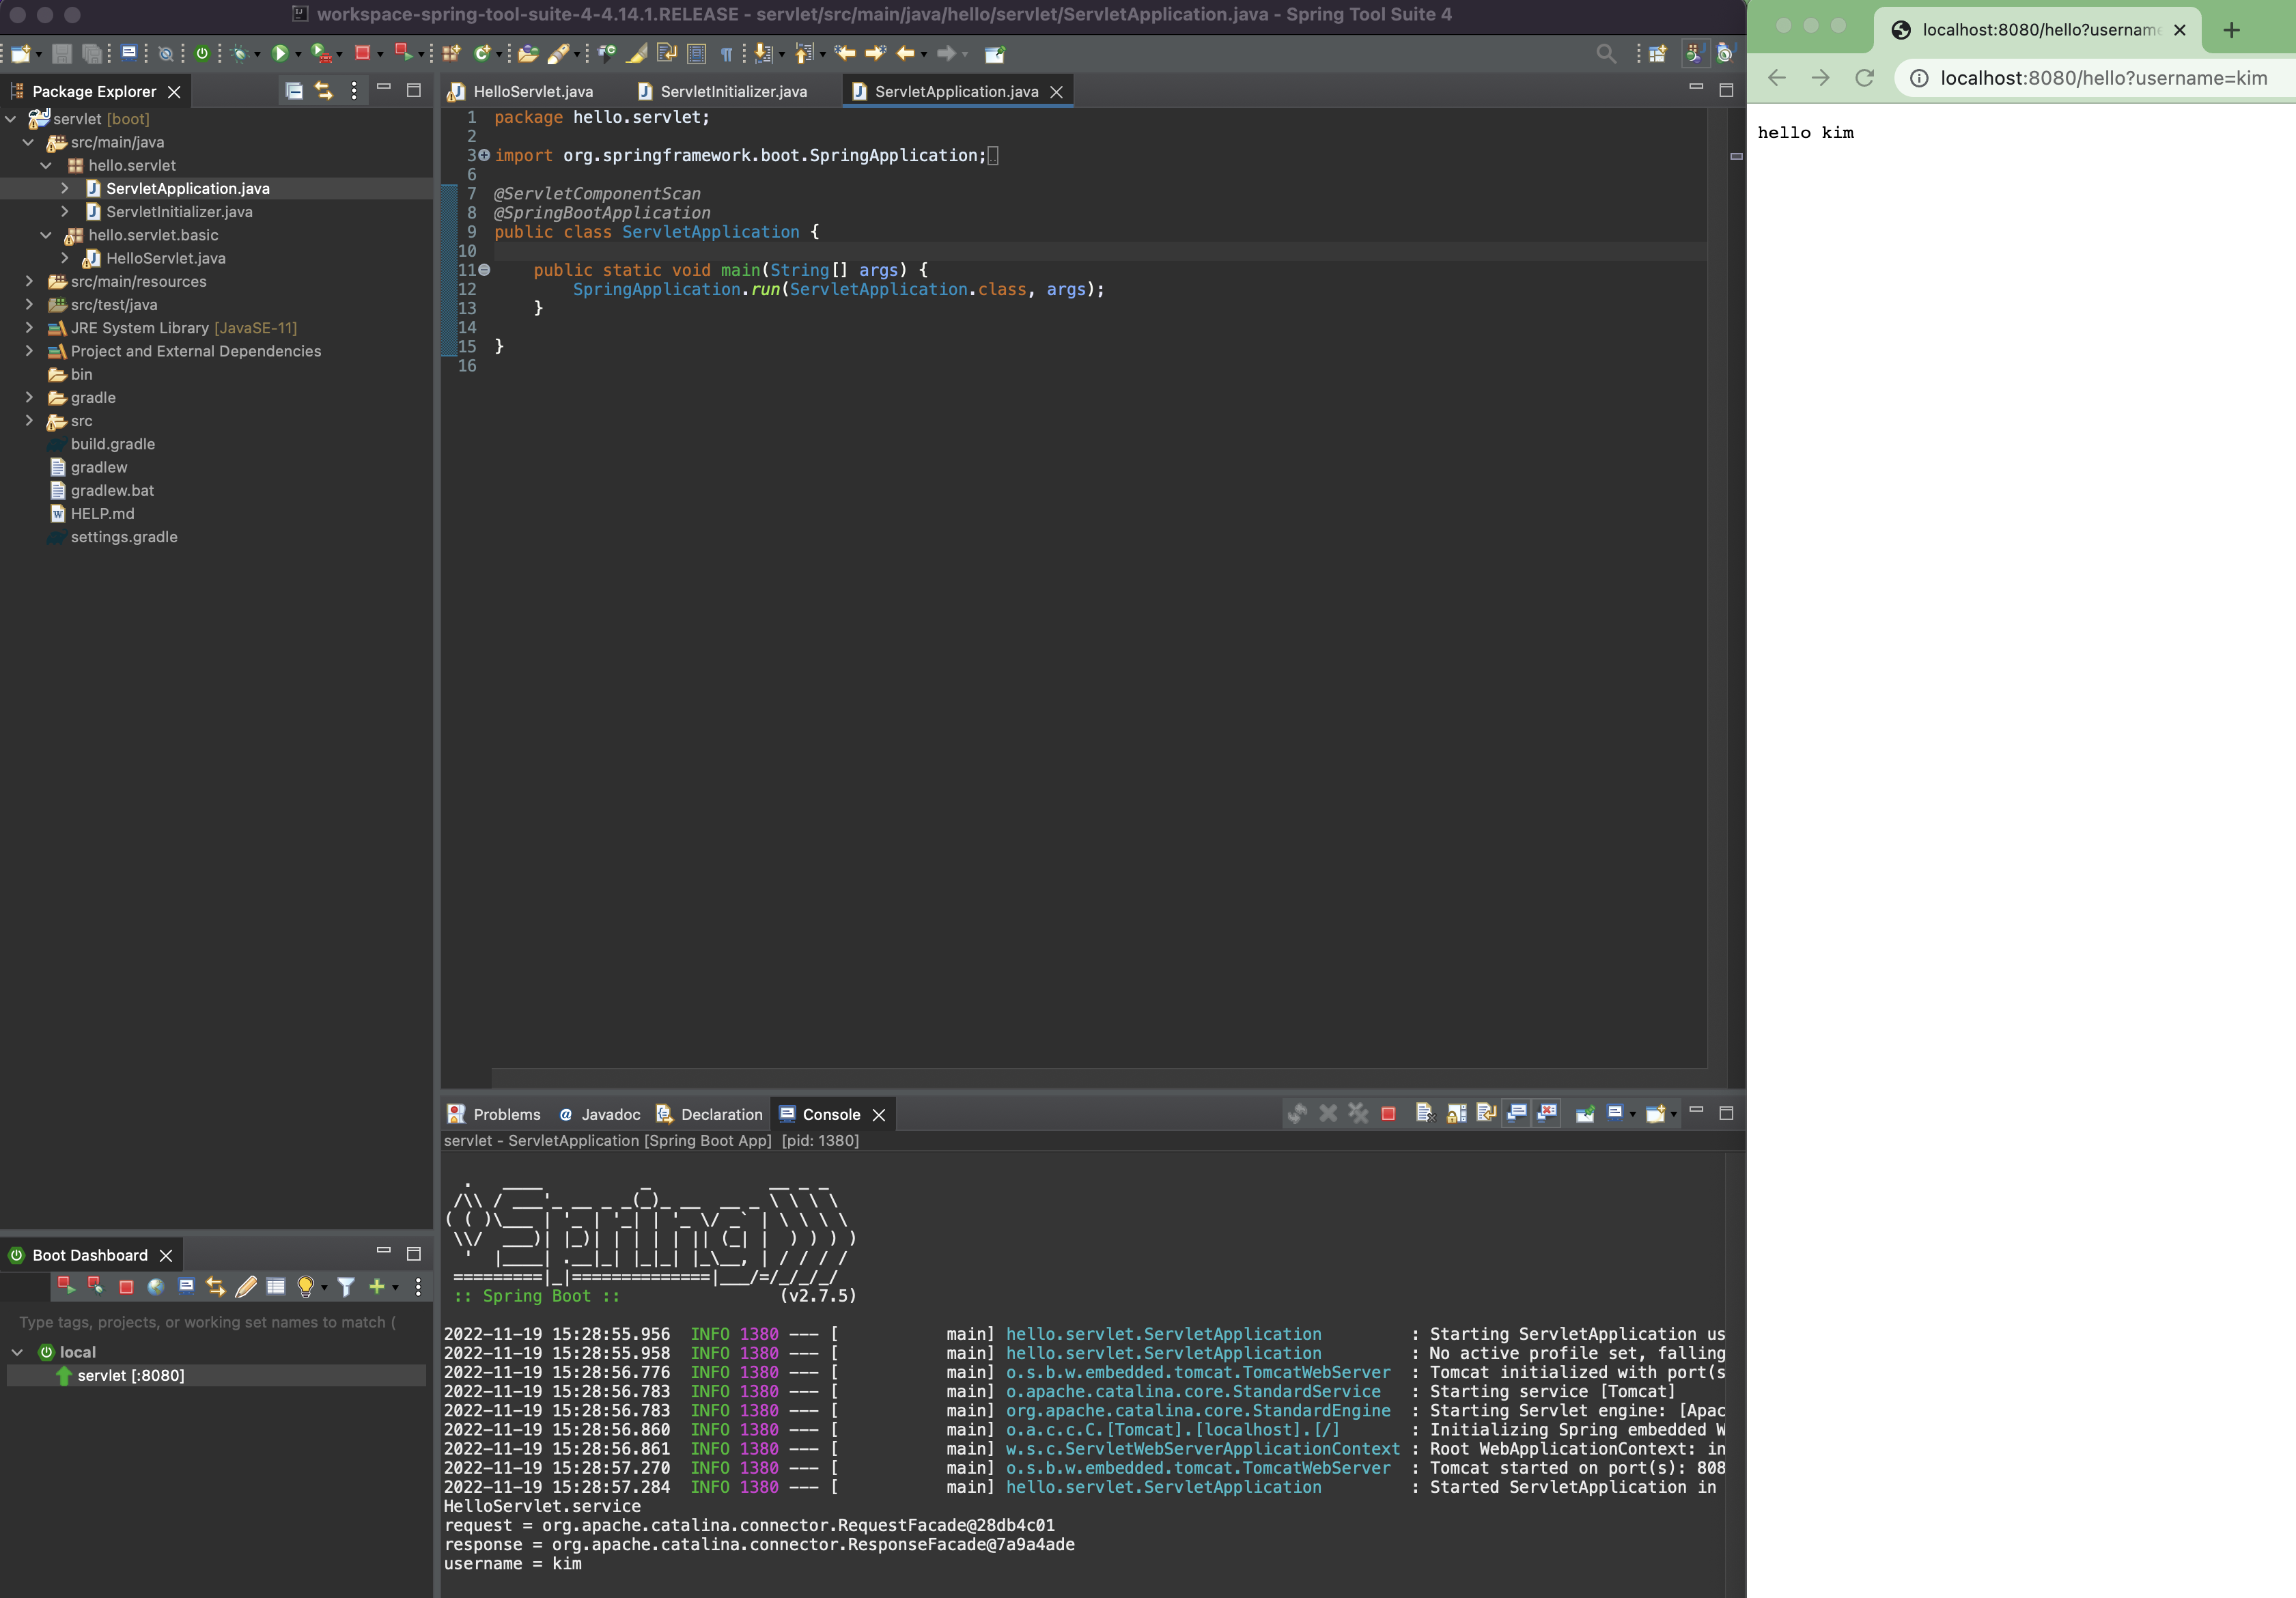Terminate app using console red stop icon
Screen dimensions: 2296x1598
click(1388, 1113)
